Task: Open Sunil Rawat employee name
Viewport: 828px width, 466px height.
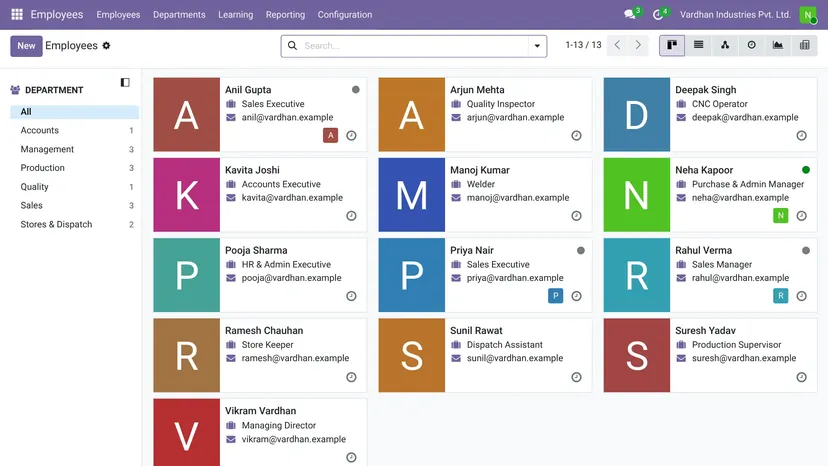Action: pyautogui.click(x=476, y=331)
